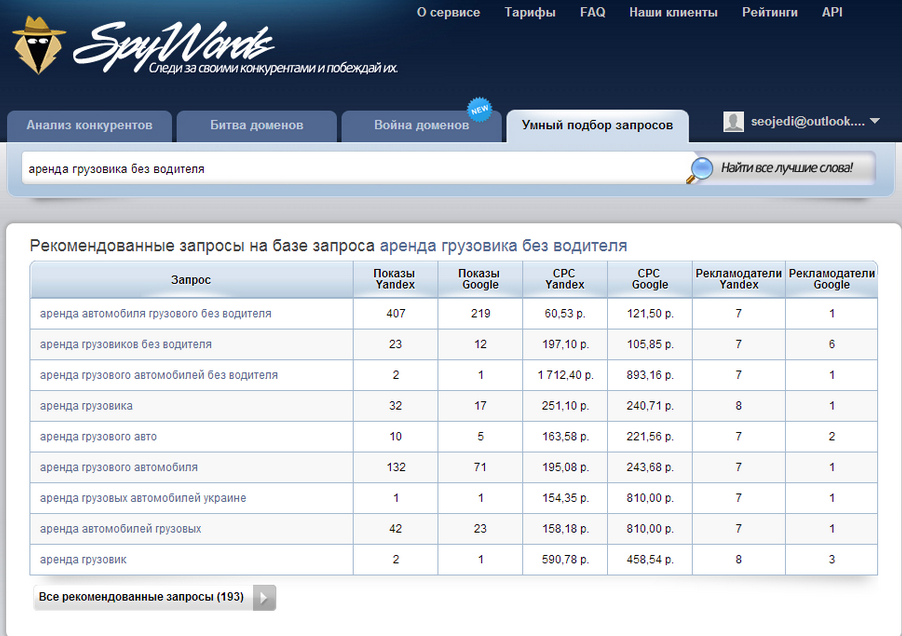The width and height of the screenshot is (902, 636).
Task: Open the API menu item
Action: click(x=832, y=12)
